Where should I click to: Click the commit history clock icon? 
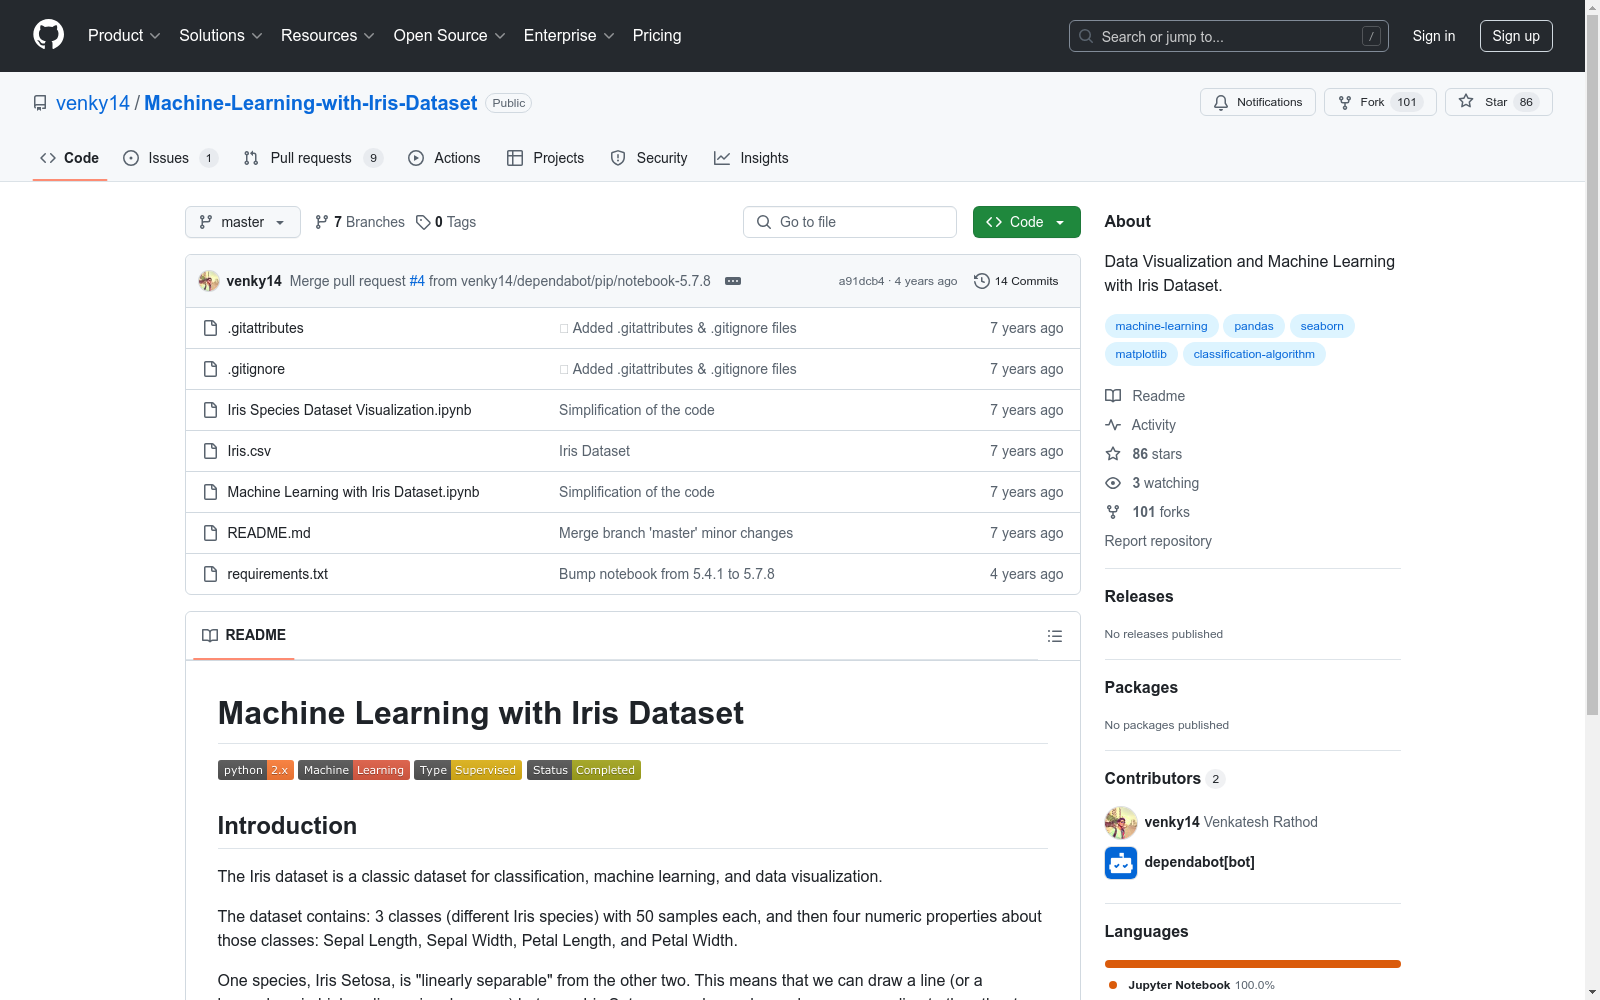(982, 281)
